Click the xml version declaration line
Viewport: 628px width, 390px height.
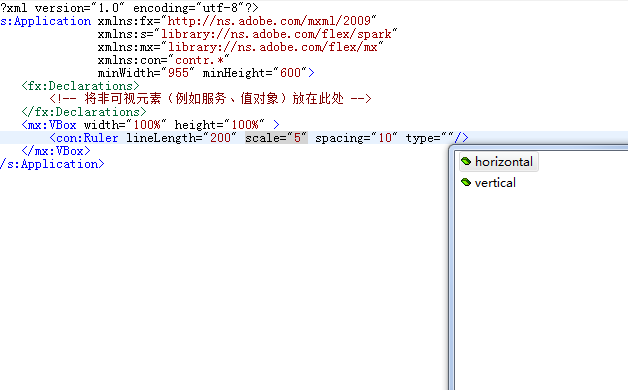(x=129, y=8)
